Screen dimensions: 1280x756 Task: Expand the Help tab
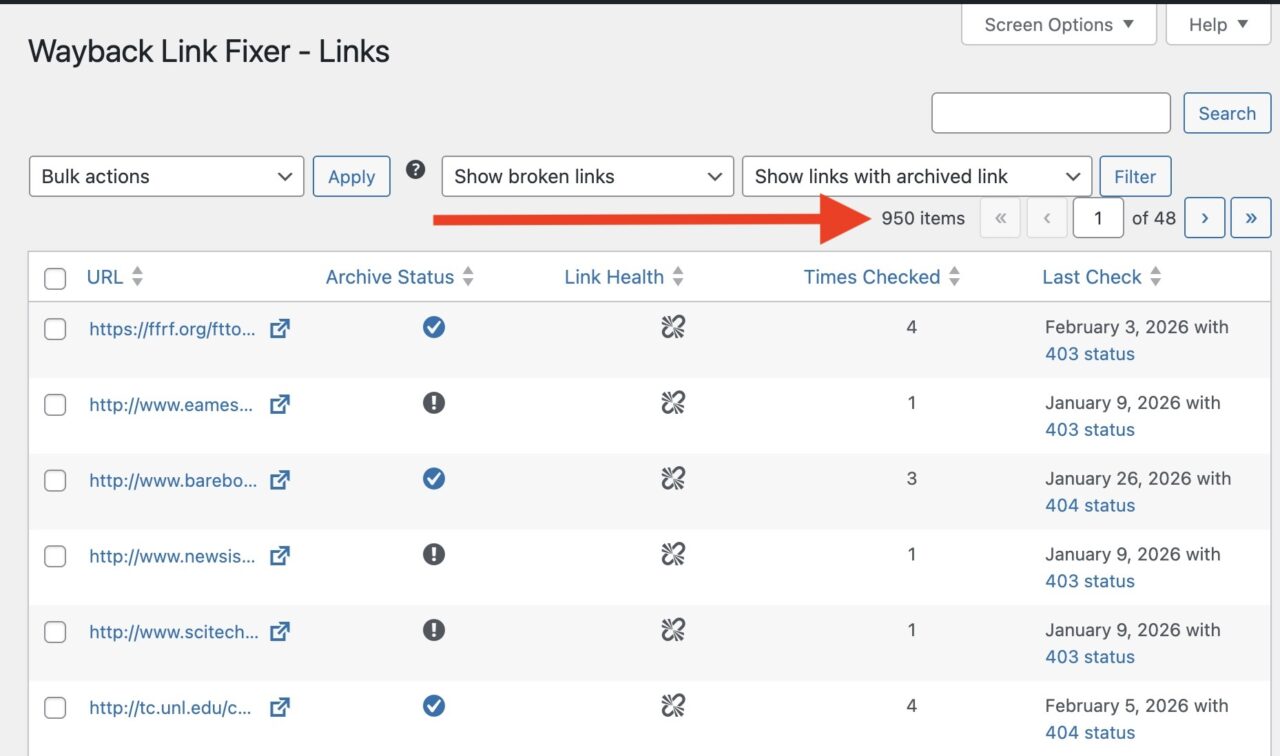(x=1217, y=25)
